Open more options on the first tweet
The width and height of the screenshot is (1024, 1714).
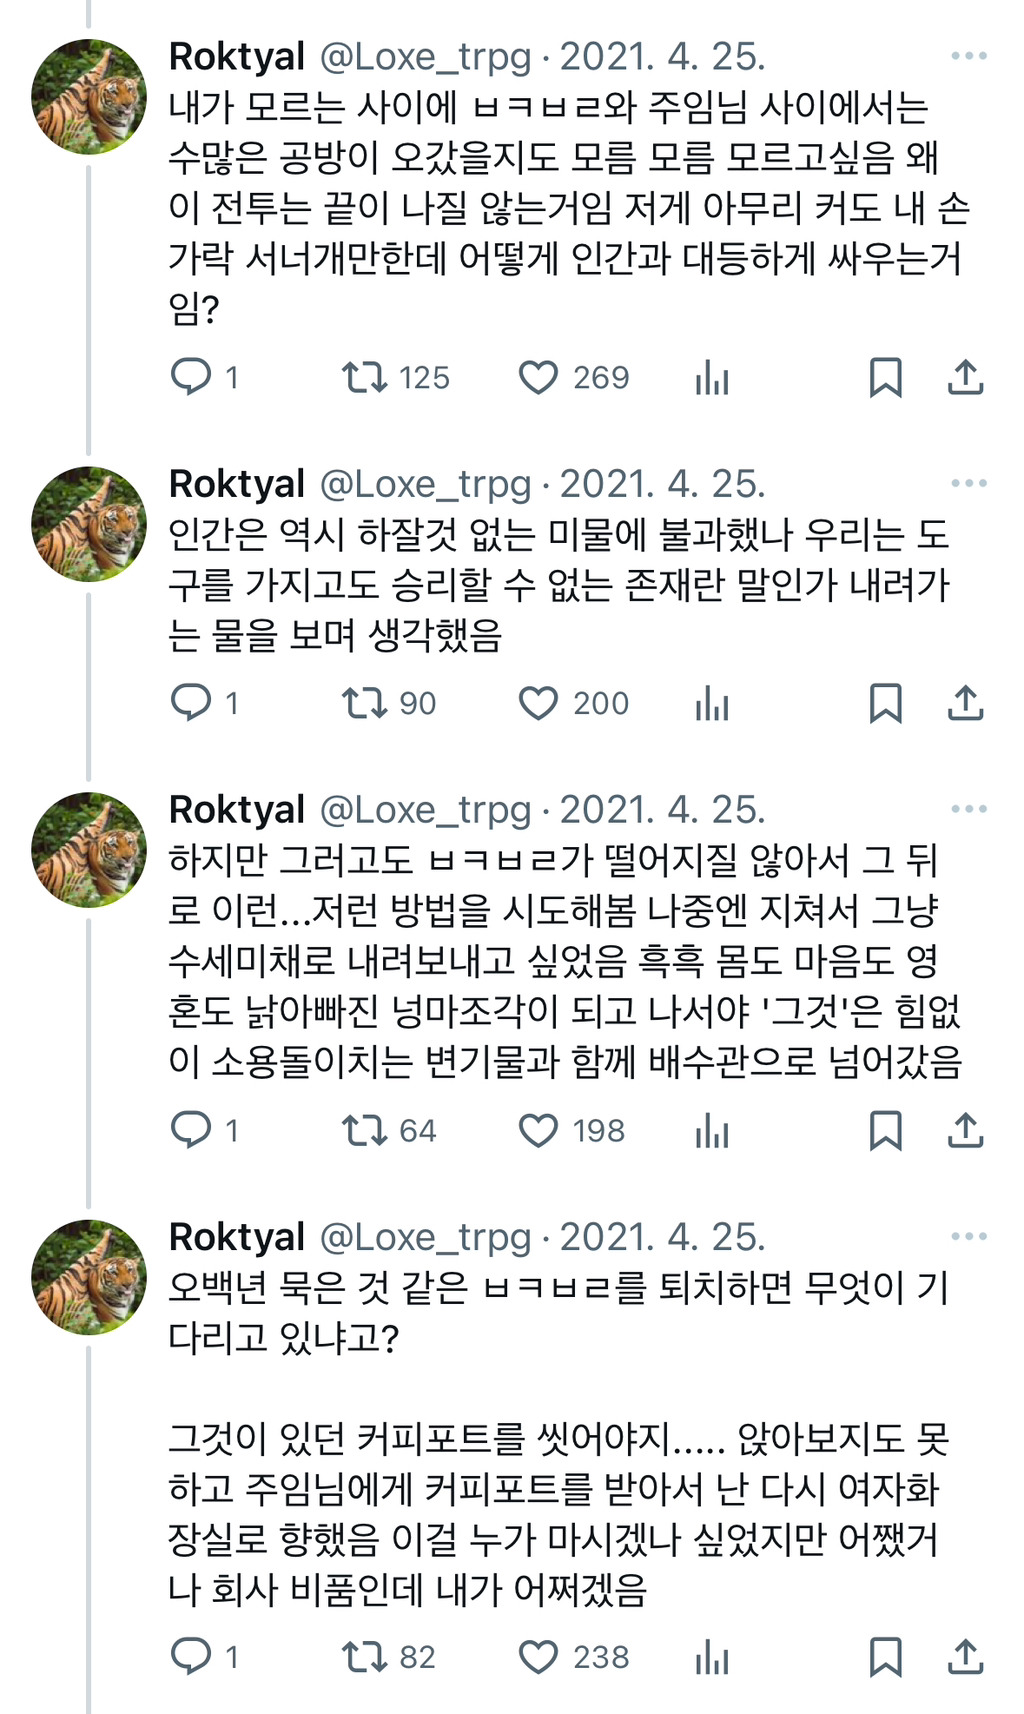pos(968,56)
